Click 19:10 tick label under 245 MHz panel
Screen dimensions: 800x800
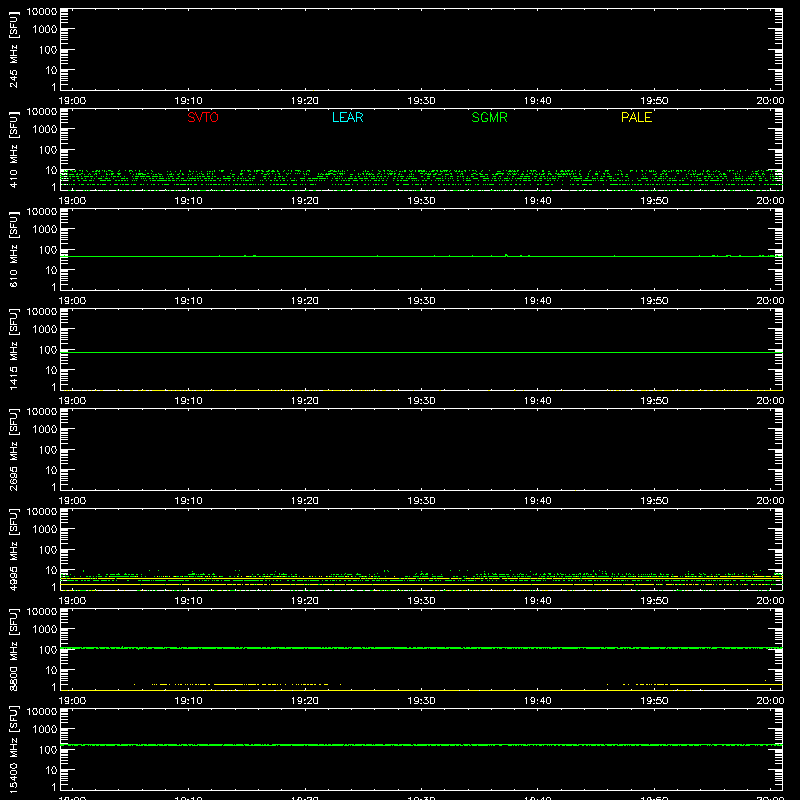pyautogui.click(x=188, y=101)
